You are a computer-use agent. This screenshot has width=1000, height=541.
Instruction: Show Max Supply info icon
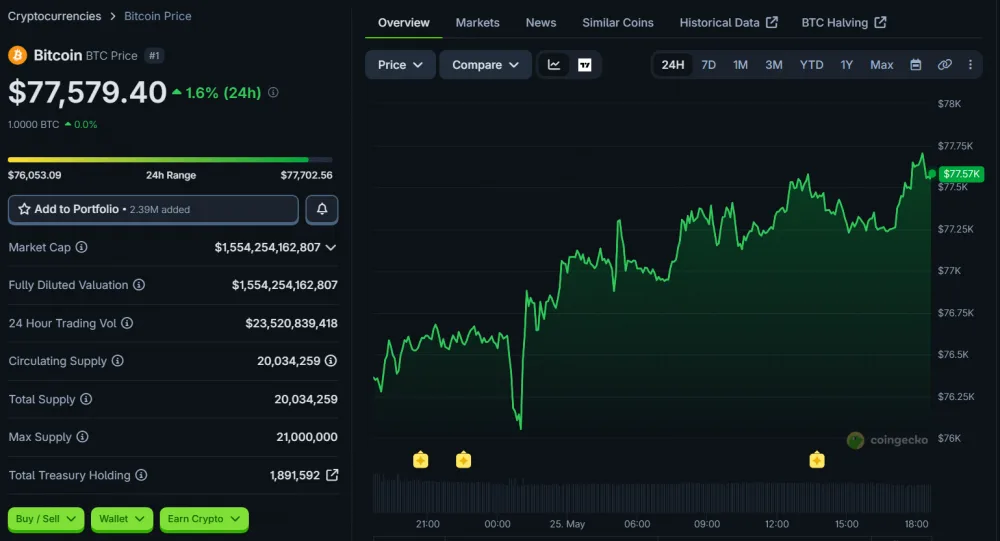82,436
